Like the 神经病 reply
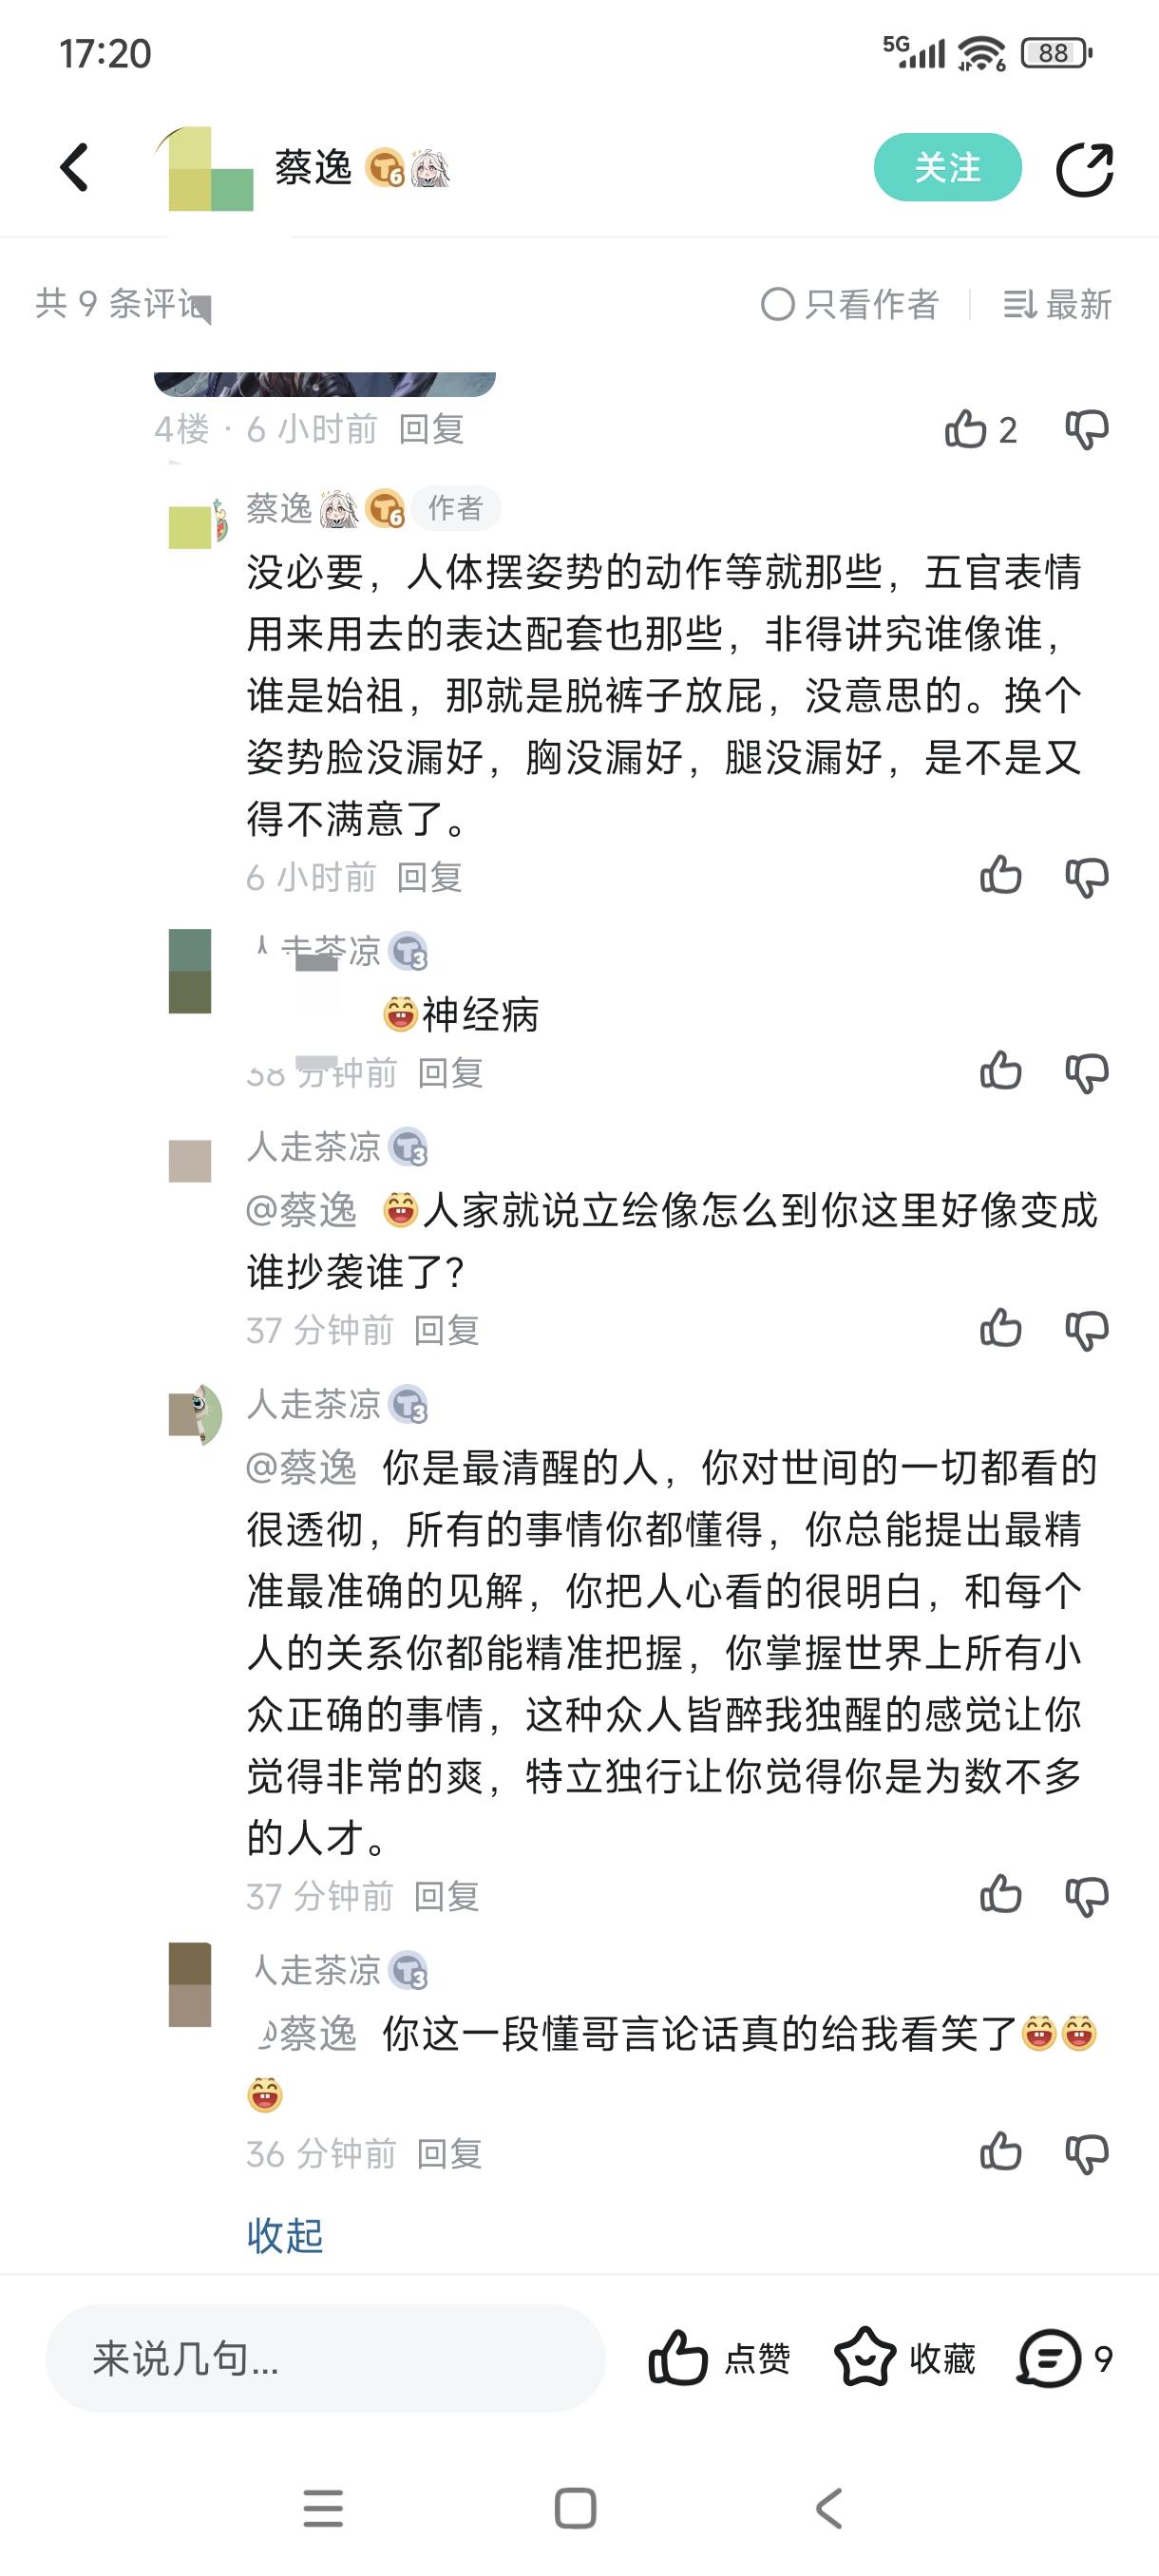Screen dimensions: 1159x2576 click(x=1000, y=1071)
